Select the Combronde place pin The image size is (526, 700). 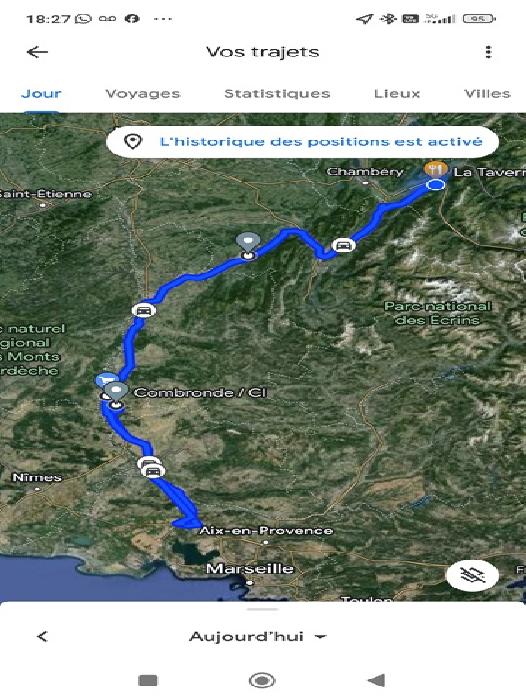tap(116, 395)
